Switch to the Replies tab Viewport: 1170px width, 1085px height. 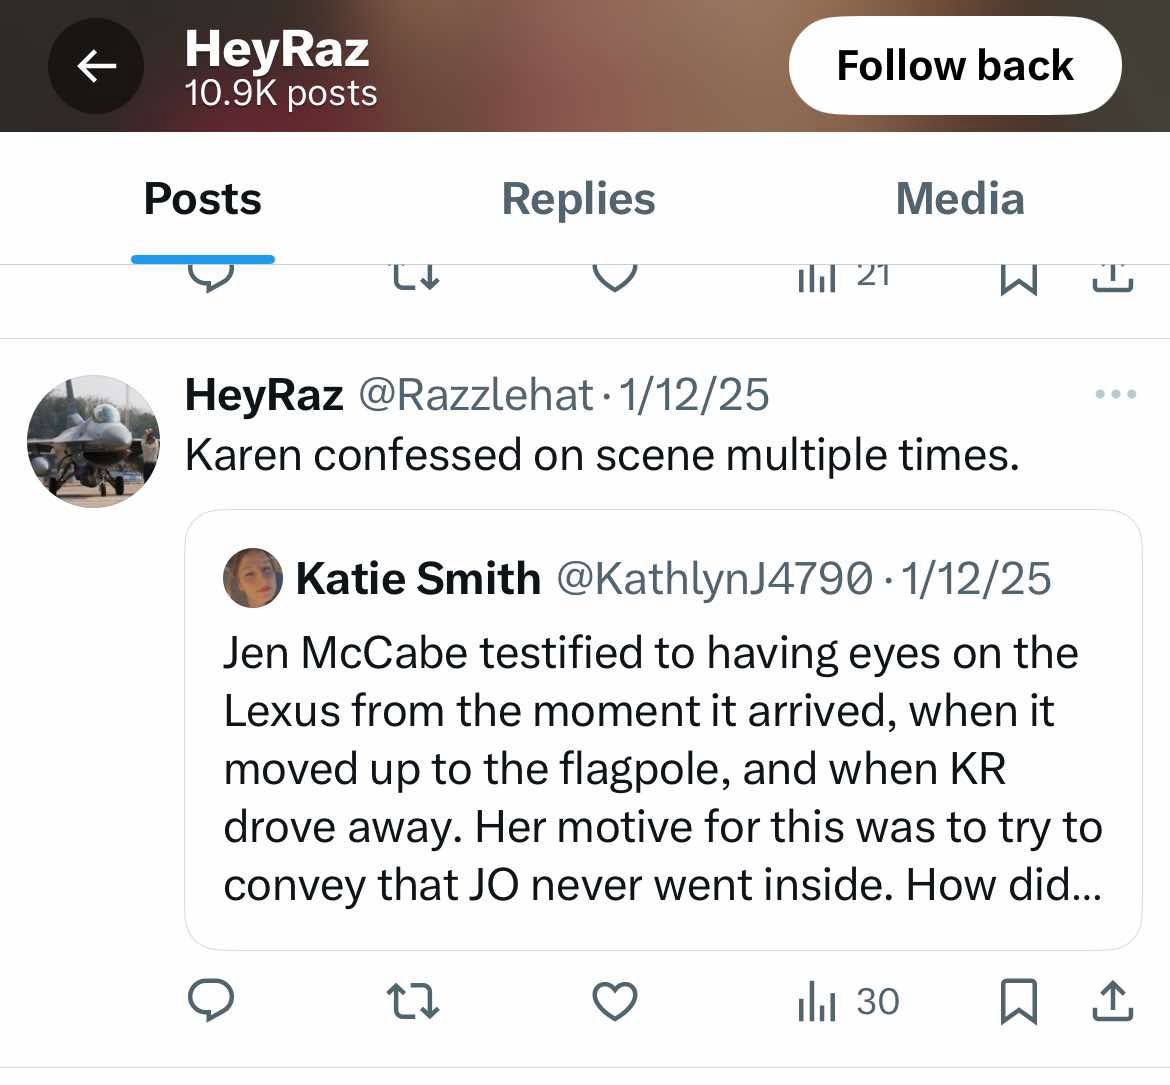[578, 198]
